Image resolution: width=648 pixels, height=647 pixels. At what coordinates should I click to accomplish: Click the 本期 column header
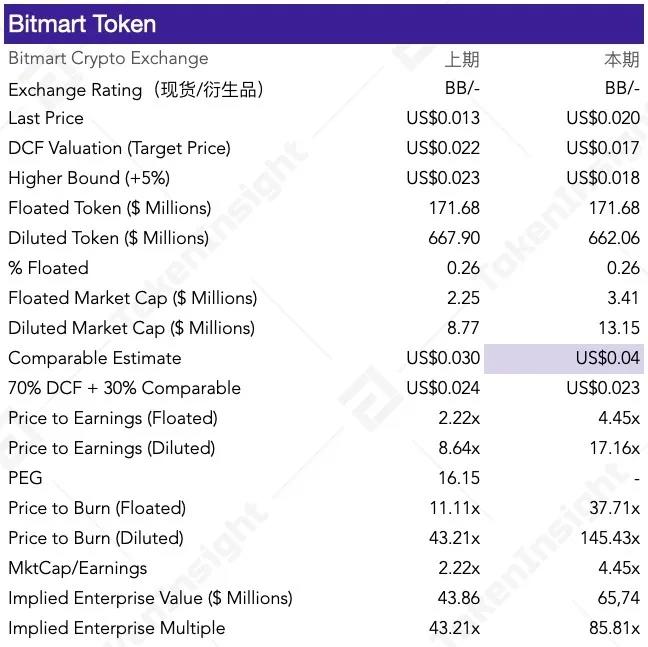(x=621, y=59)
